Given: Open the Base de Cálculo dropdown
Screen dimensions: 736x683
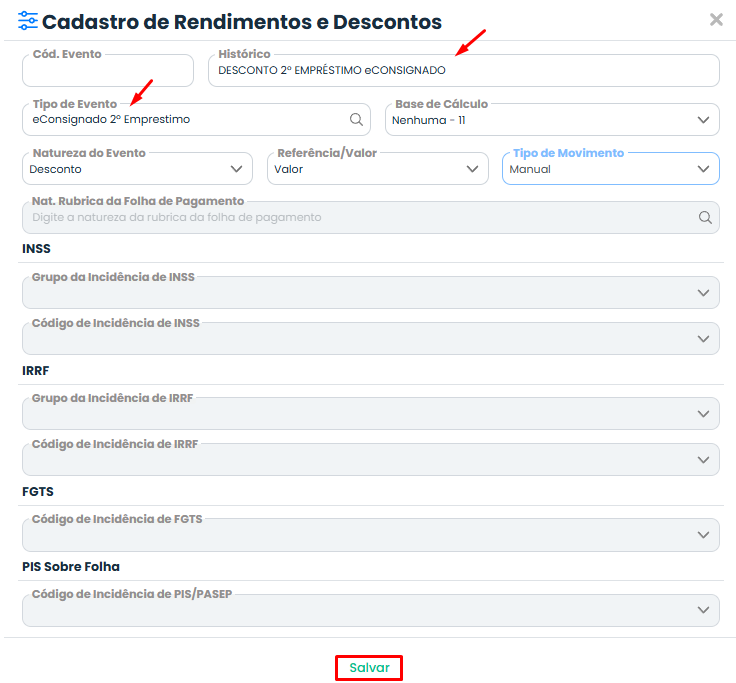Looking at the screenshot, I should [x=552, y=120].
